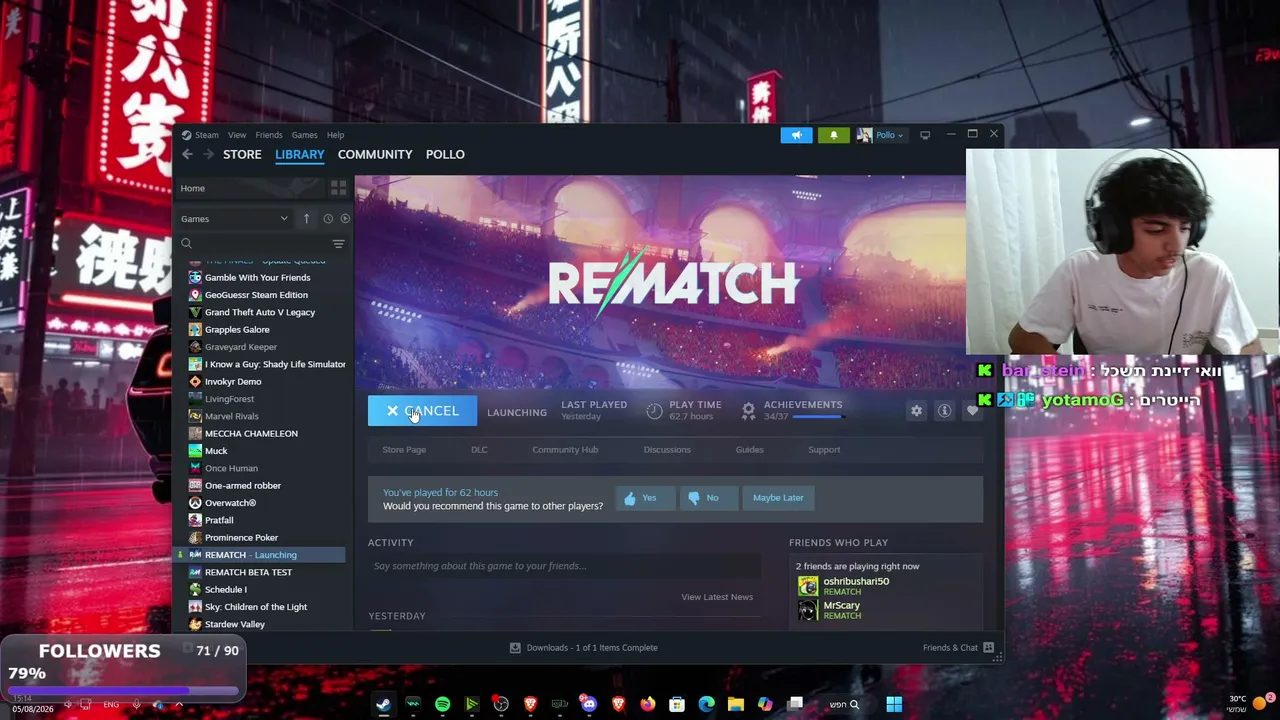Select Graveyard Keeper in the library
1280x720 pixels.
[241, 347]
